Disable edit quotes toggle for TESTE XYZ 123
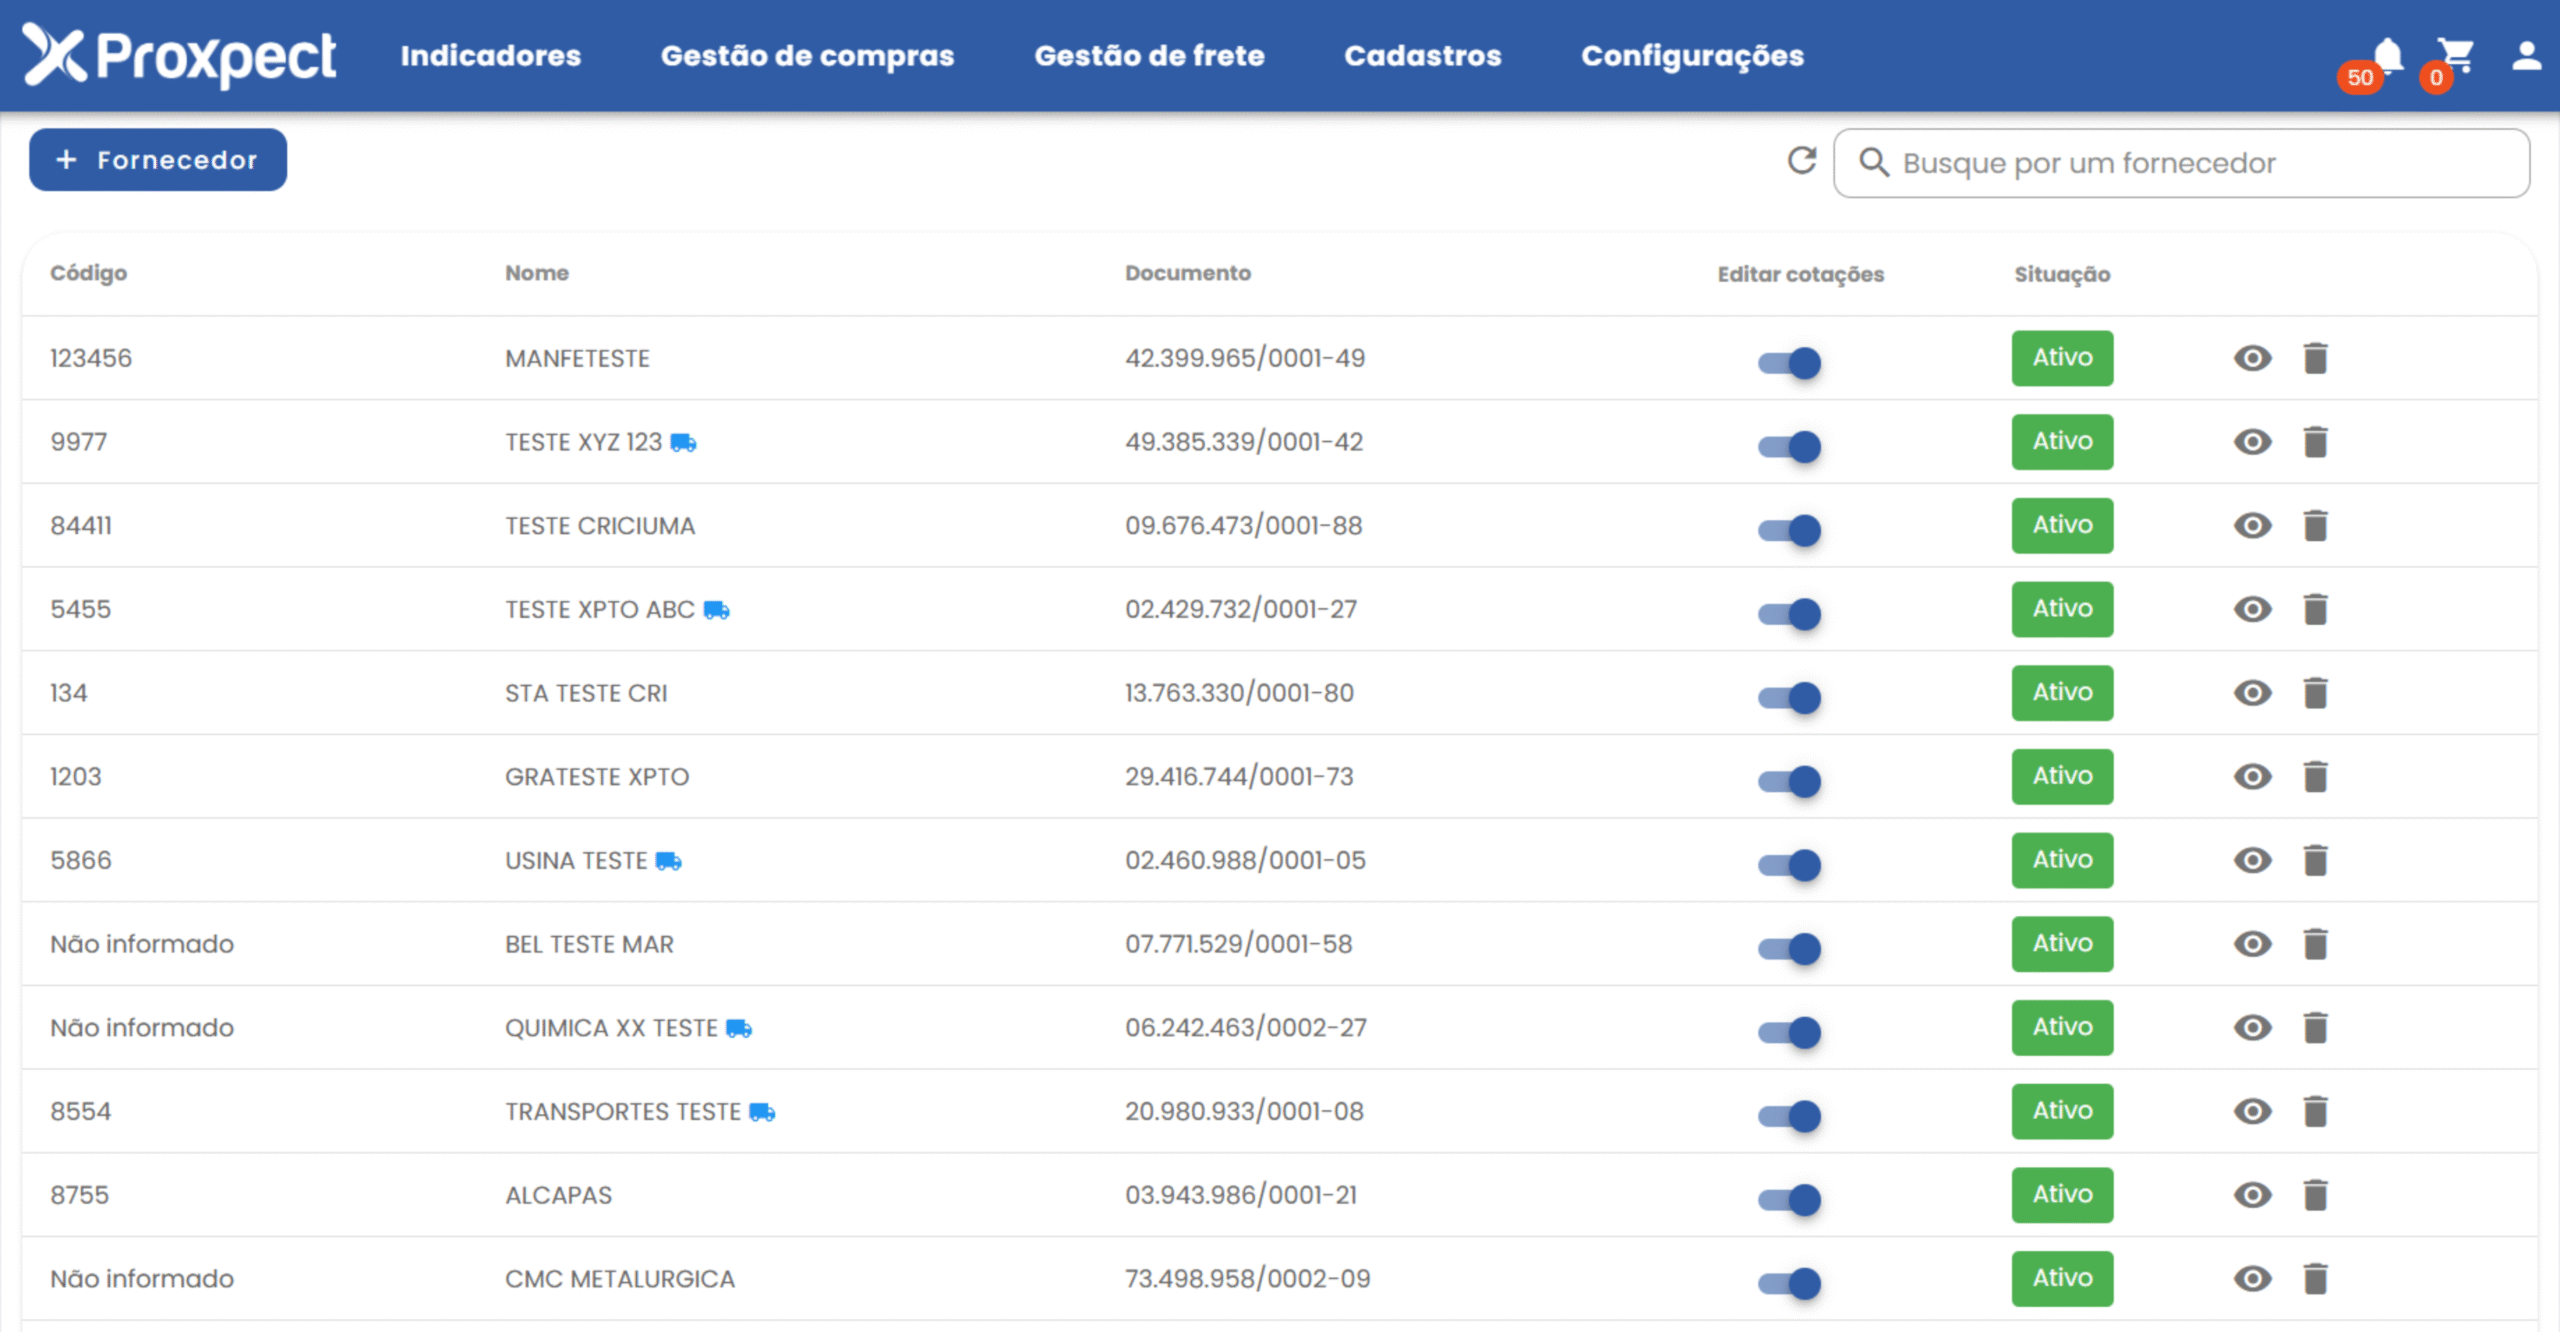2560x1332 pixels. pos(1790,446)
